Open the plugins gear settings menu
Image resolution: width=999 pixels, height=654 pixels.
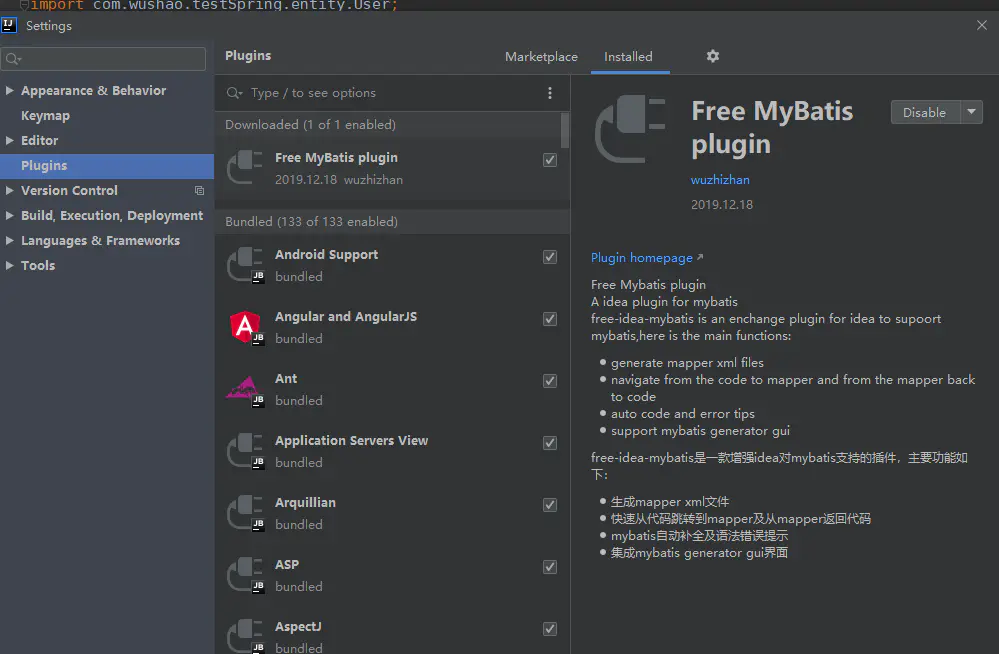(x=712, y=56)
